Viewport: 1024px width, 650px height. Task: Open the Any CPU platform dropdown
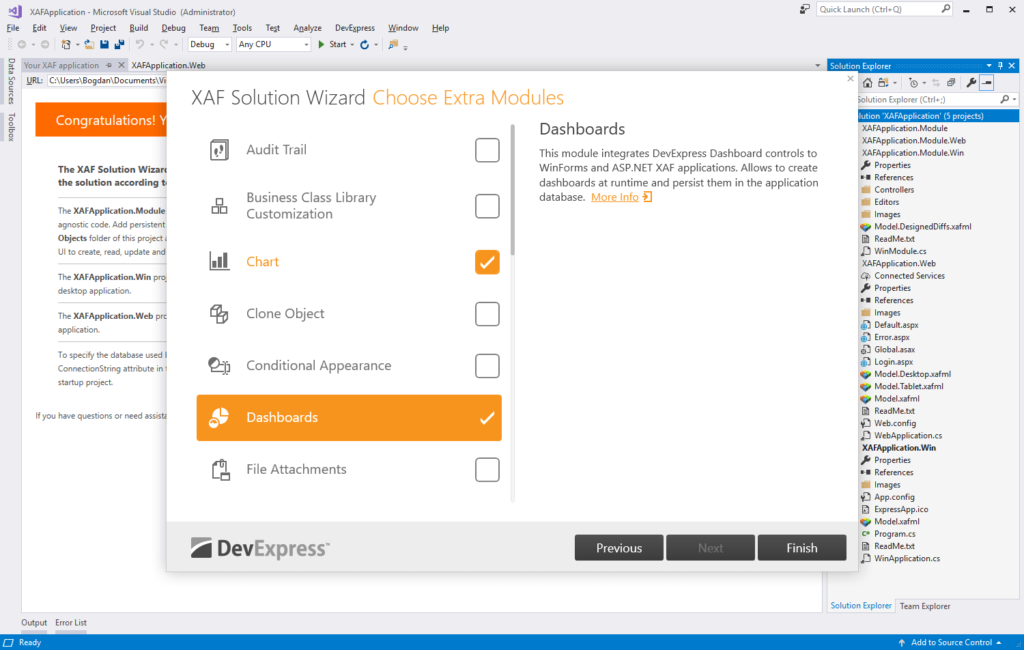click(x=268, y=44)
